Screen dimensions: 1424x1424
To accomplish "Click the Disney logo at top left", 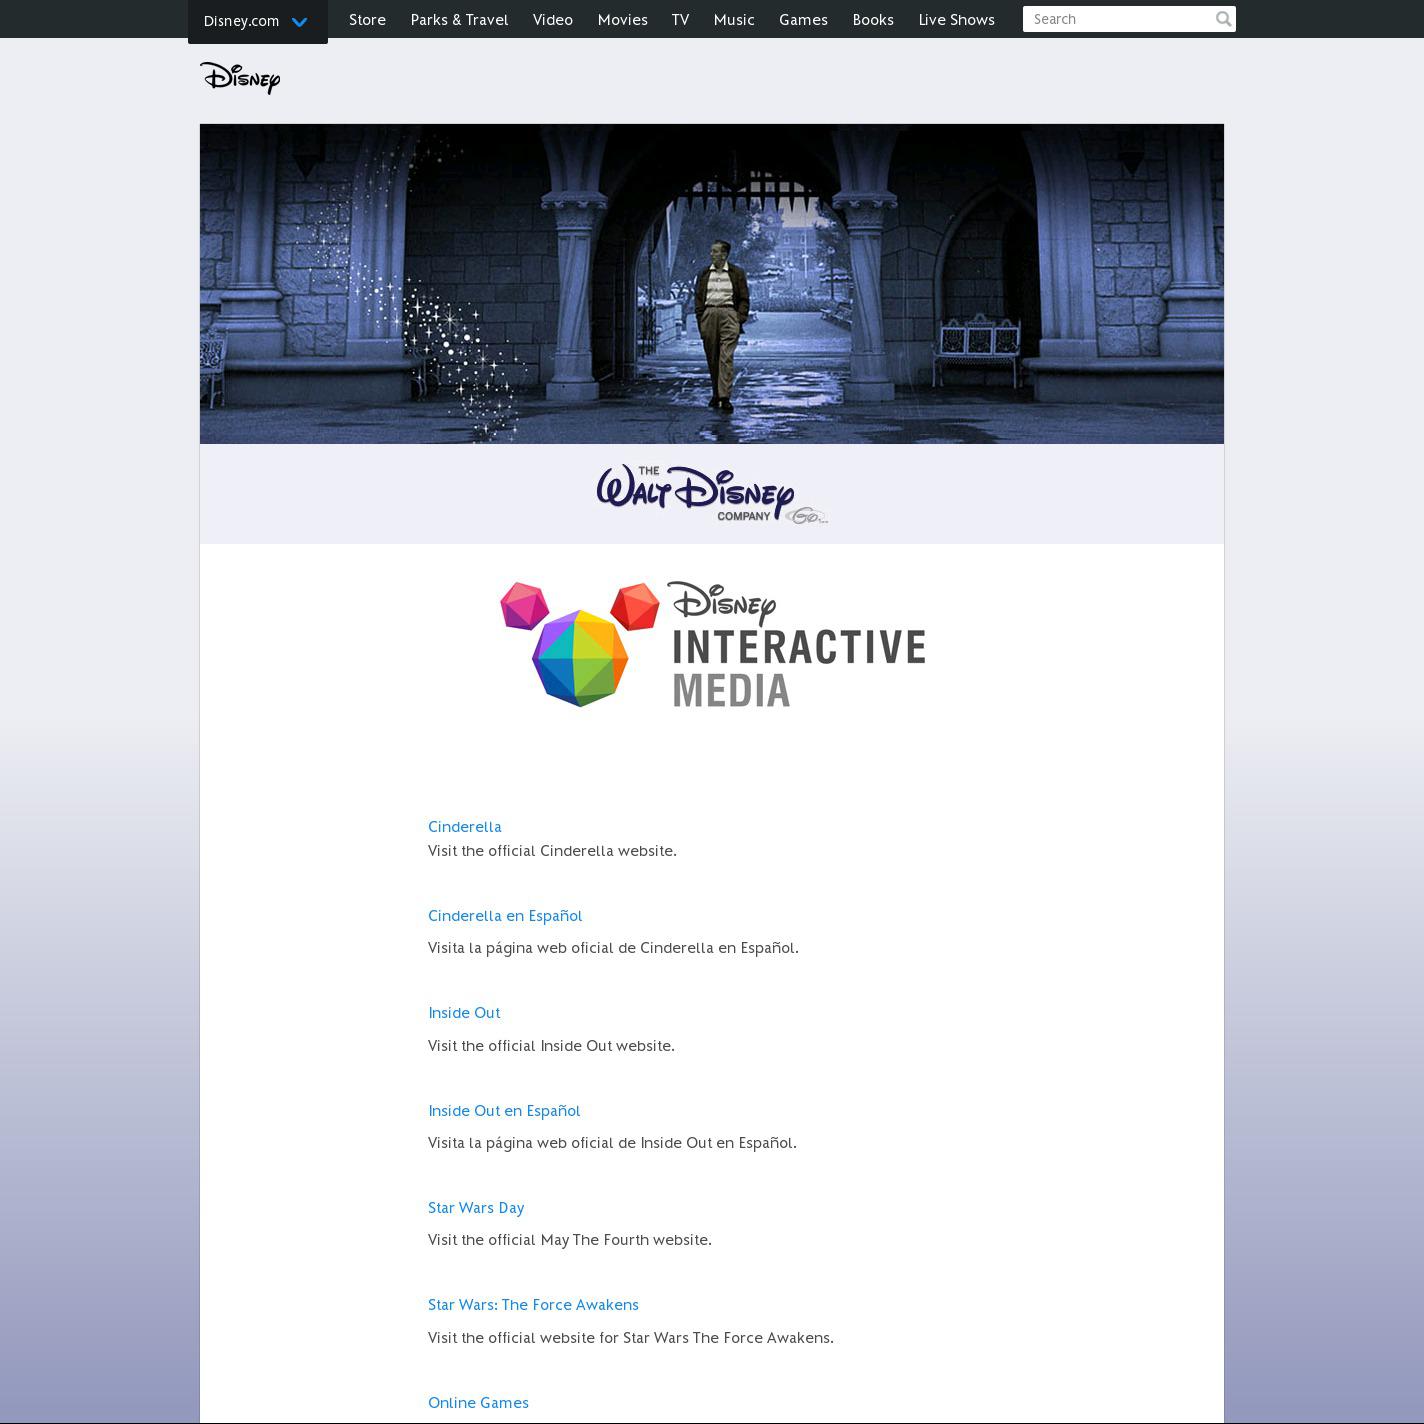I will point(240,77).
